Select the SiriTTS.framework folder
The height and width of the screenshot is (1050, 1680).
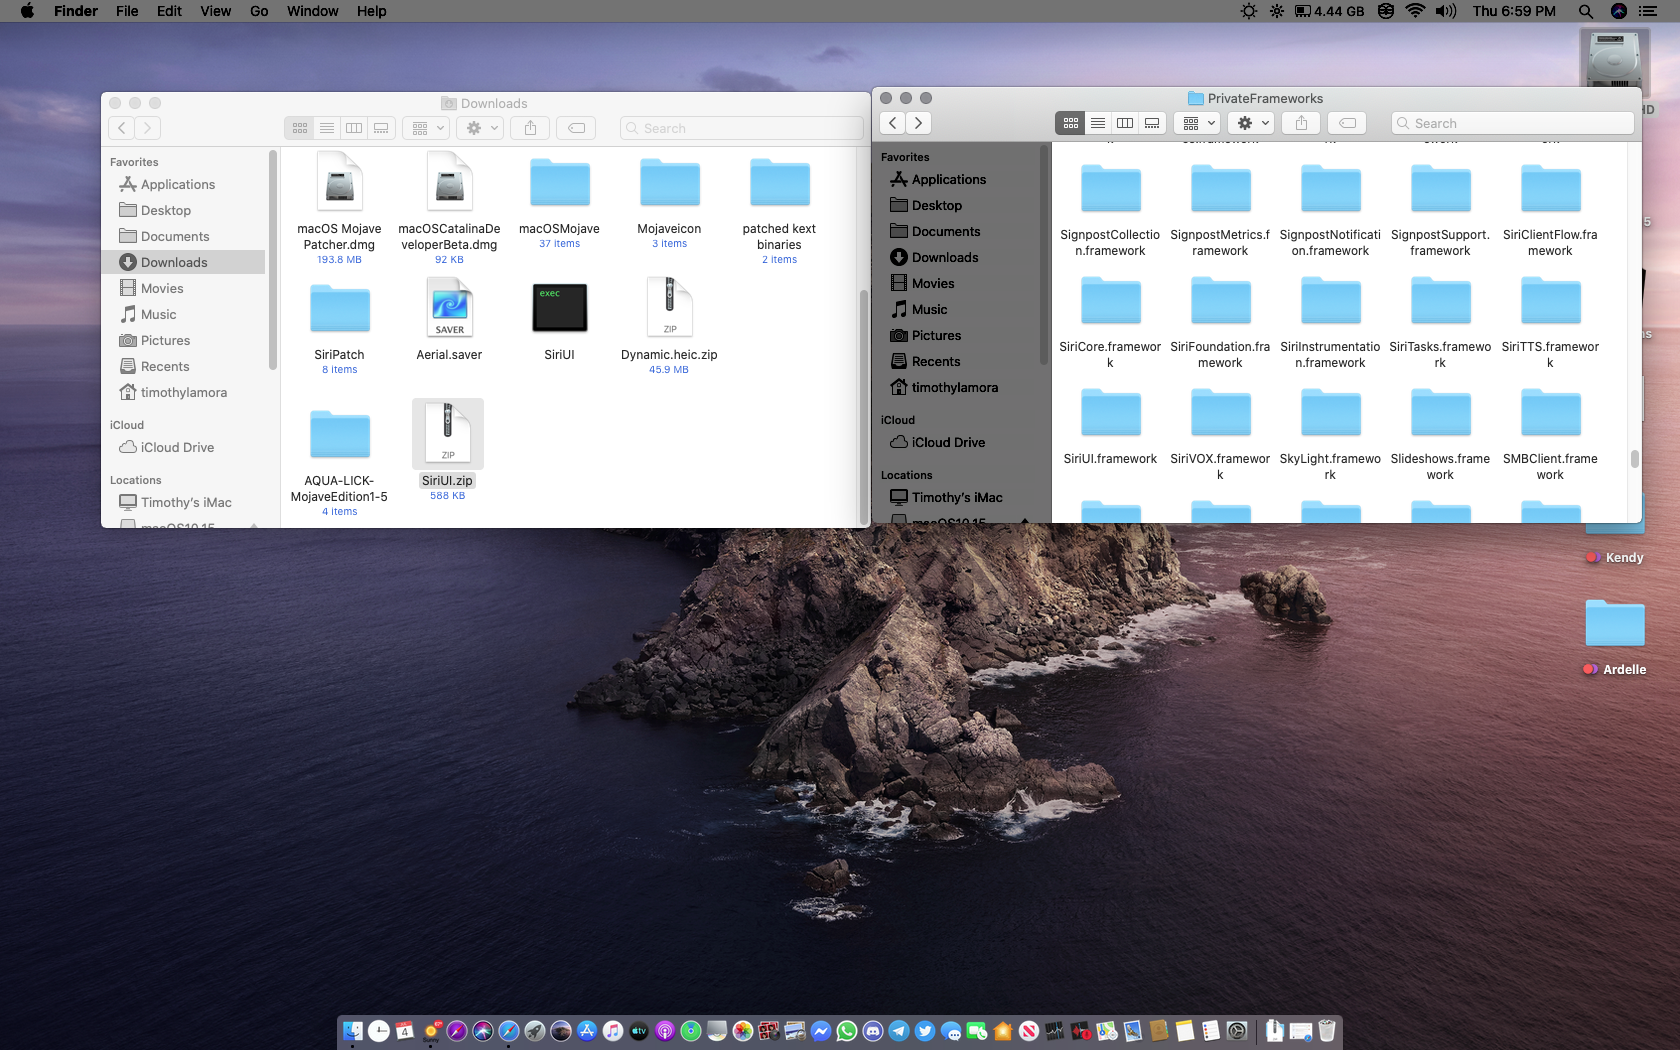click(1550, 301)
